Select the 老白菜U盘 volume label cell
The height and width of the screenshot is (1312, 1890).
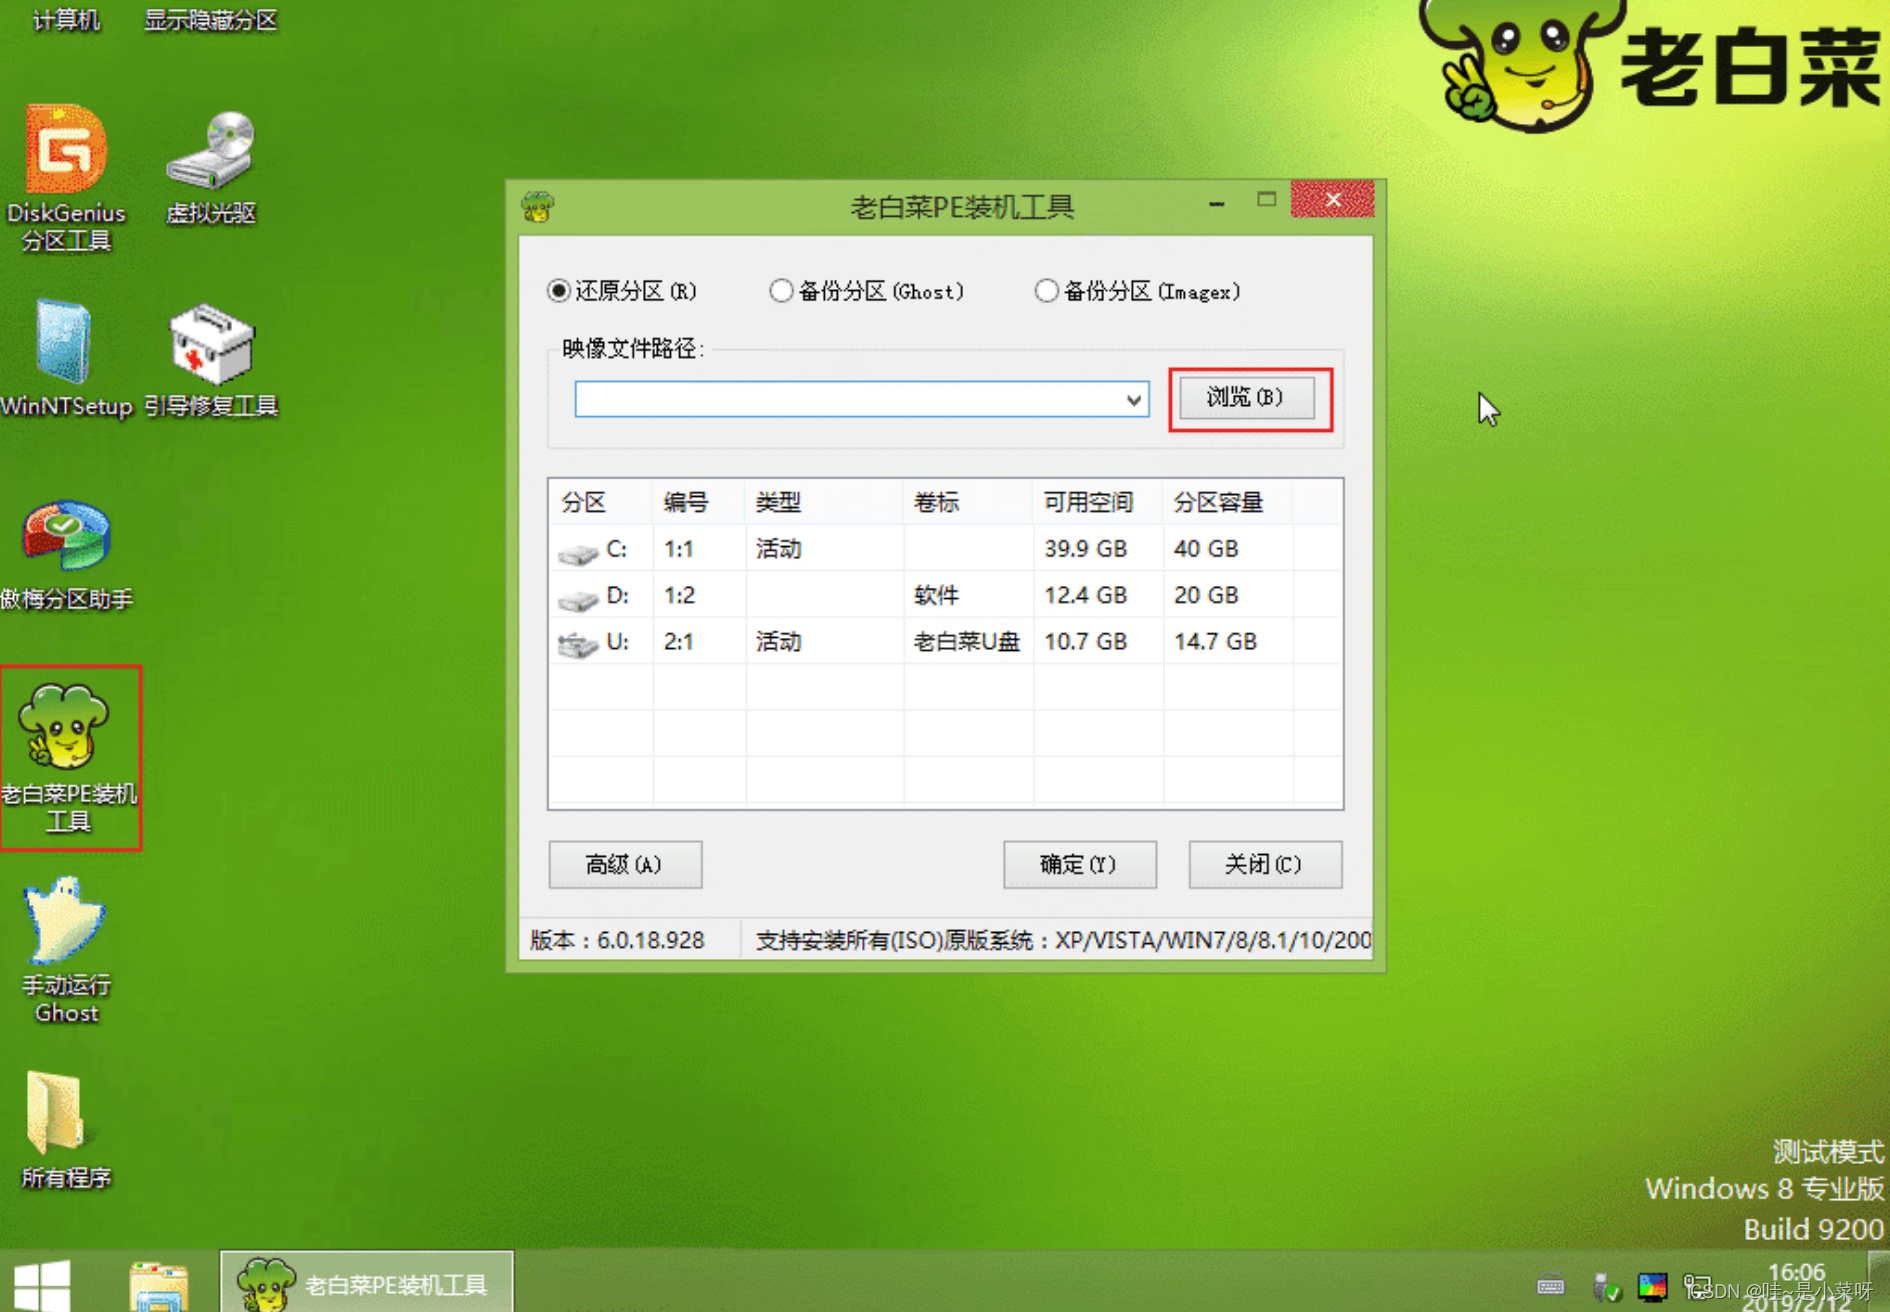[967, 642]
